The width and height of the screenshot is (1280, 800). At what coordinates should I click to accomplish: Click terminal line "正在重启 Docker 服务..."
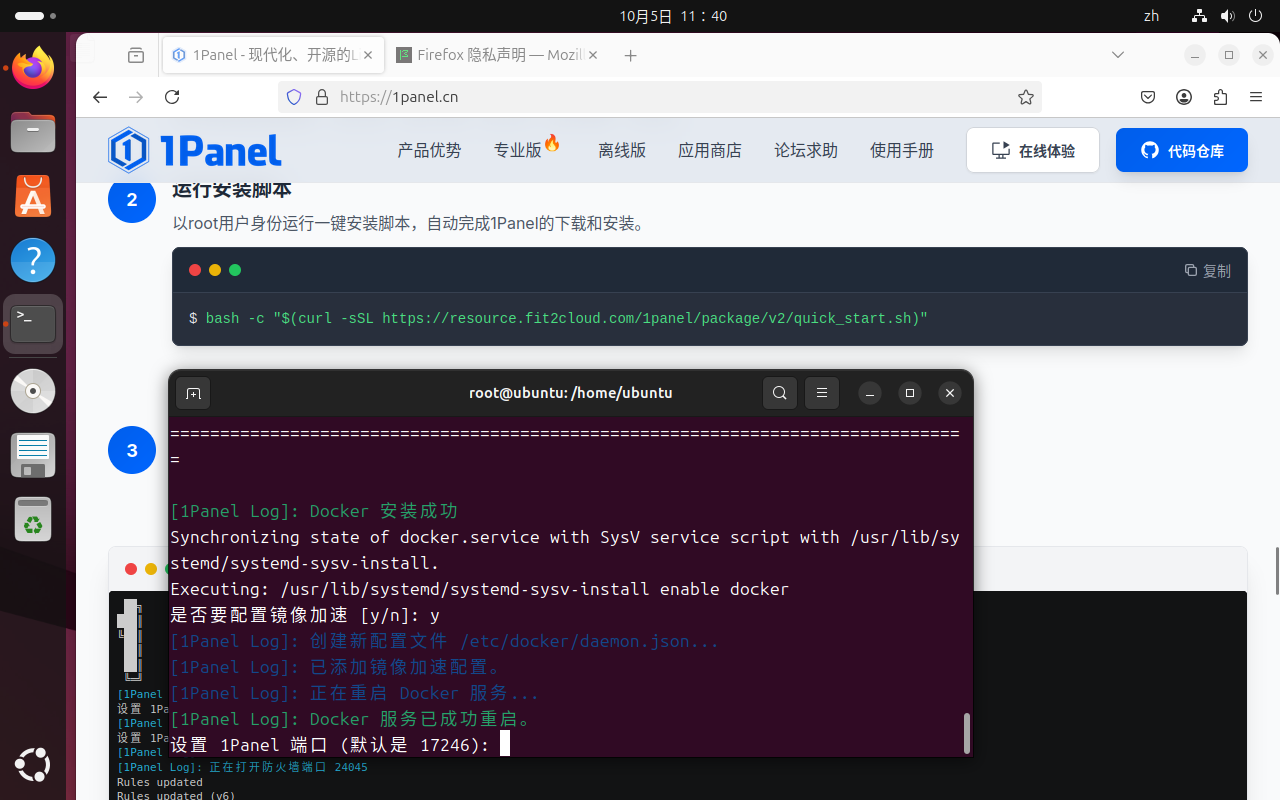(x=355, y=693)
